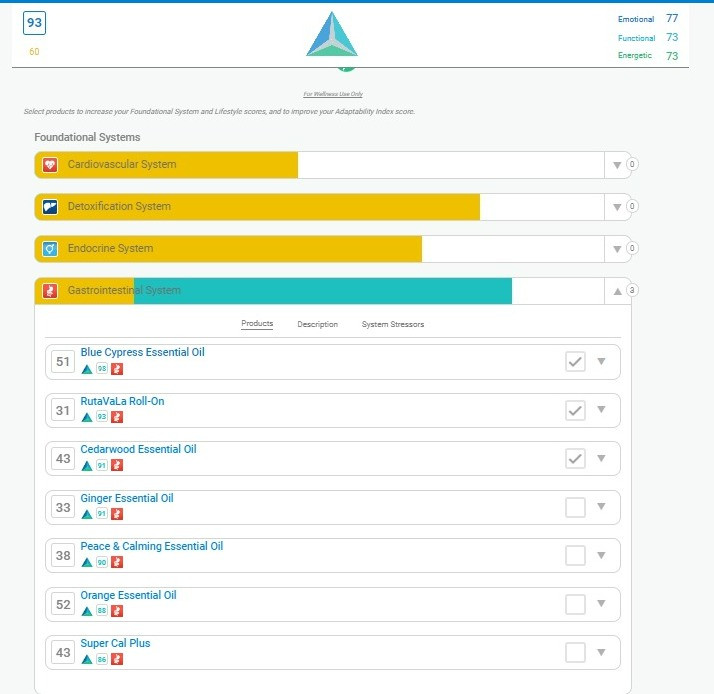714x694 pixels.
Task: Click the Gastrointestinal System red icon
Action: pos(50,291)
